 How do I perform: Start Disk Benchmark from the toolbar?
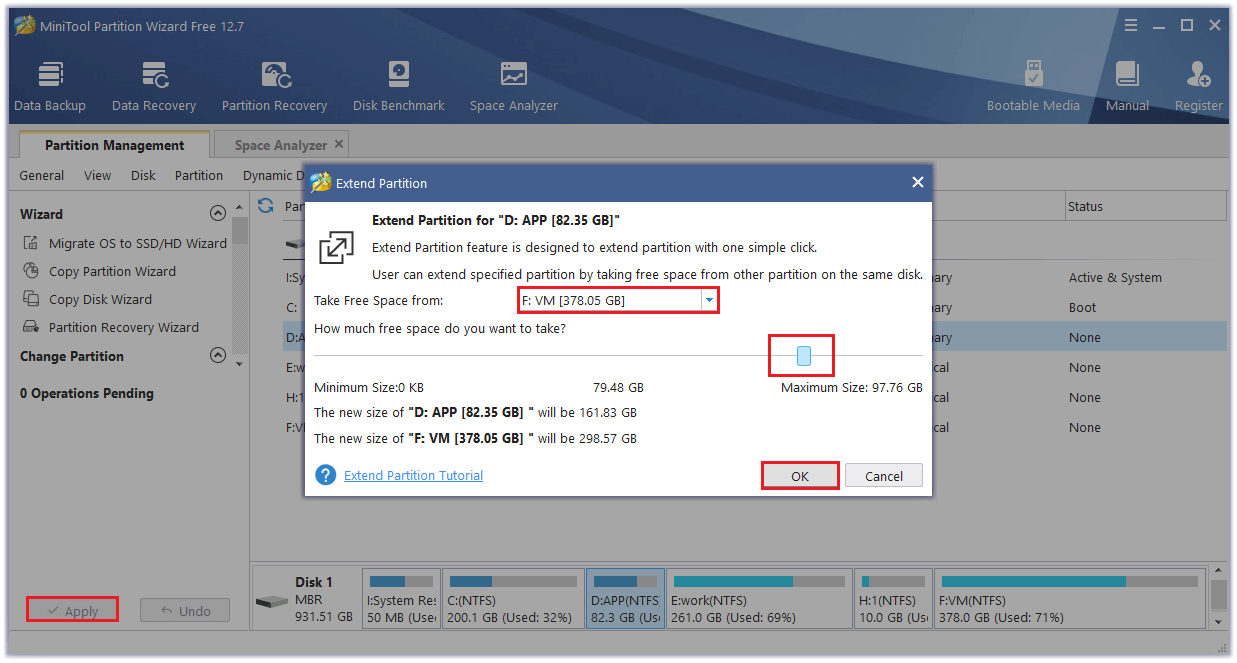(399, 86)
